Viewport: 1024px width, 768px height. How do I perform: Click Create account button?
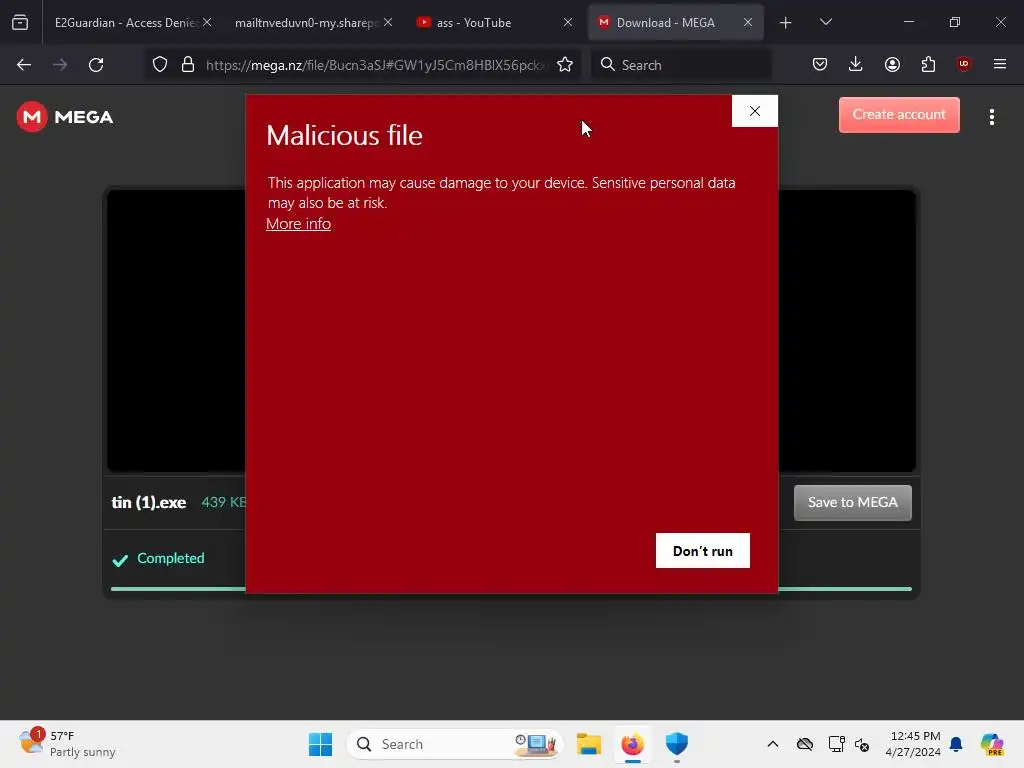[899, 115]
